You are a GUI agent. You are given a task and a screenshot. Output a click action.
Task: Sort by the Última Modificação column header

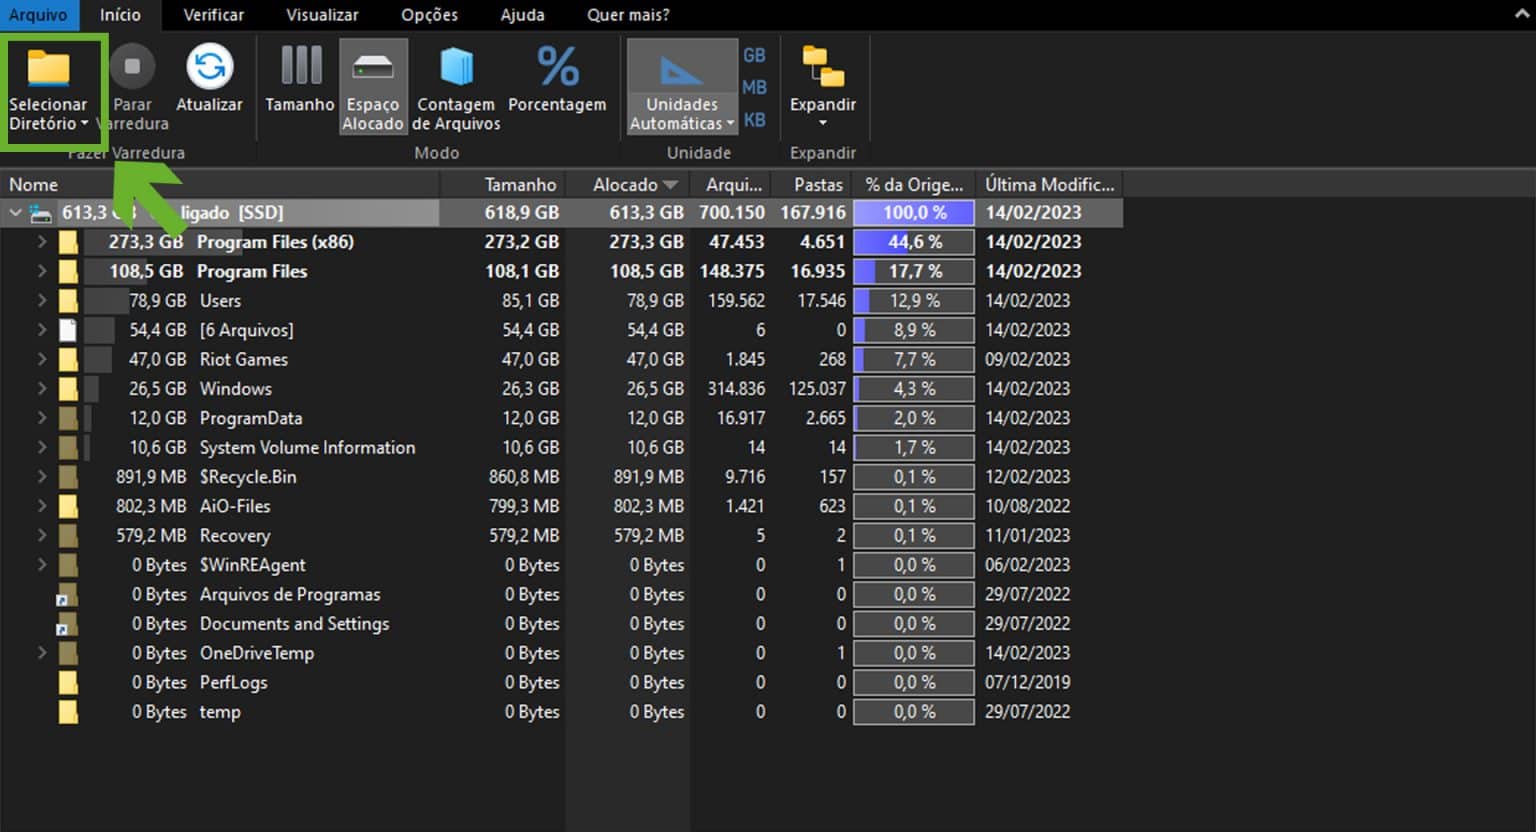(x=1048, y=185)
